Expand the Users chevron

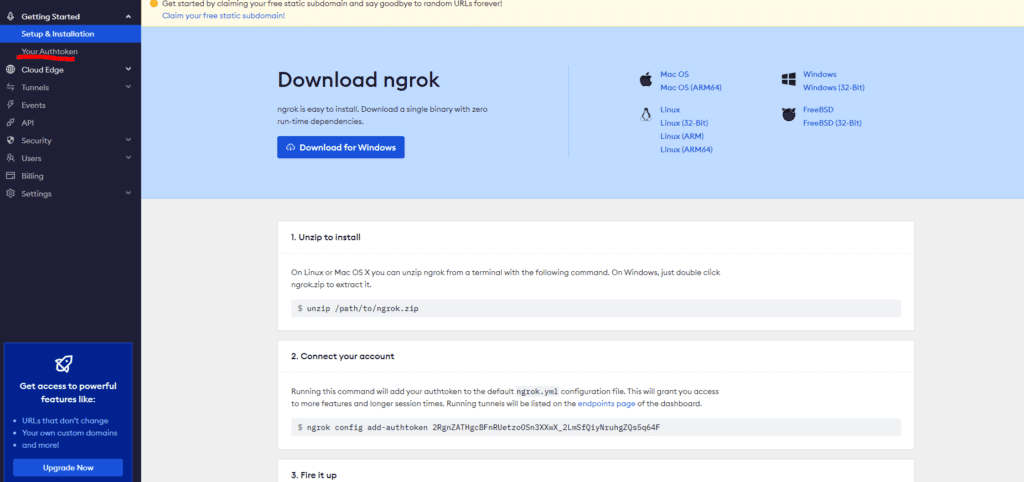point(128,157)
